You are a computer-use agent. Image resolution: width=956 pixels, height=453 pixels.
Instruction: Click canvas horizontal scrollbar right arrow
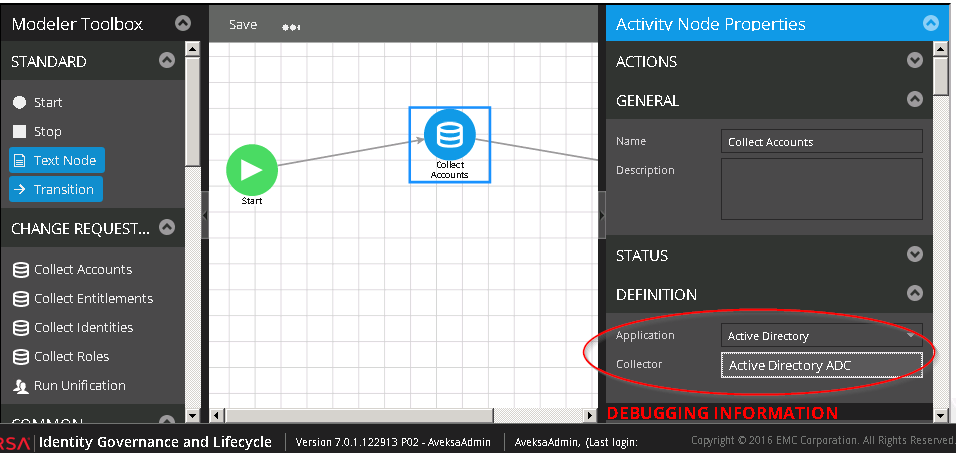pyautogui.click(x=589, y=416)
